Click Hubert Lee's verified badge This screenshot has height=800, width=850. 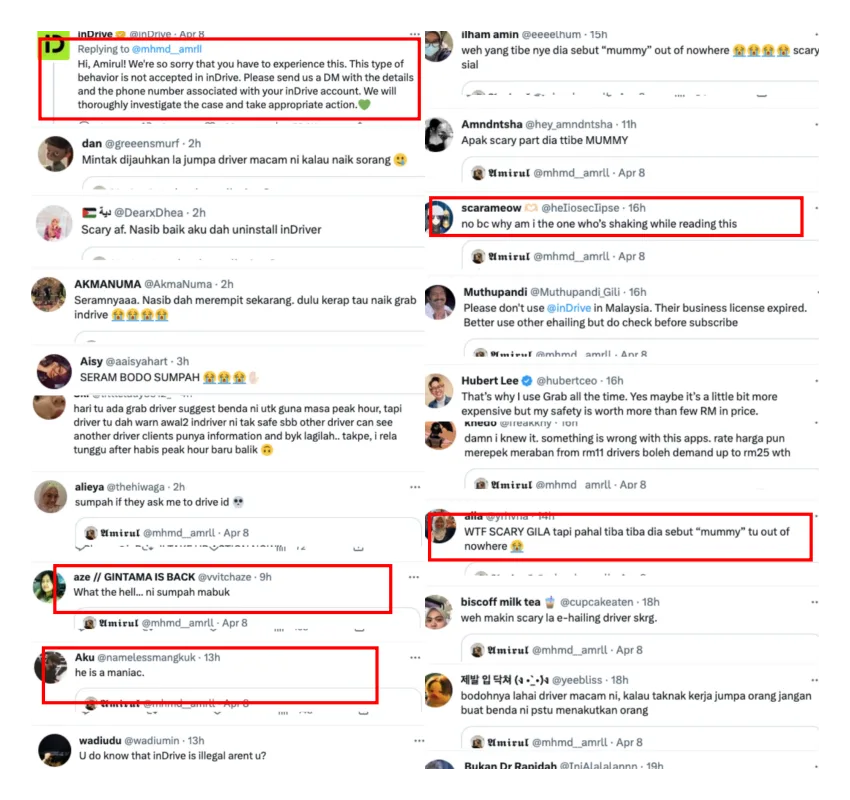[x=526, y=380]
